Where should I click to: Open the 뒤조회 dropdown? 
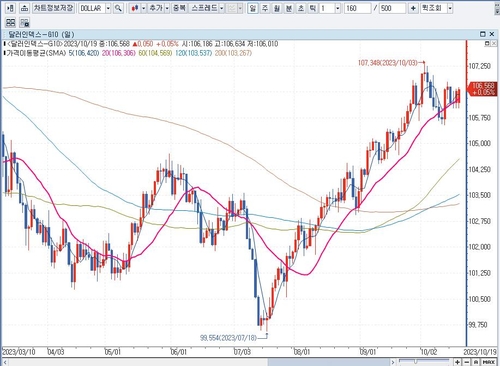click(x=450, y=8)
